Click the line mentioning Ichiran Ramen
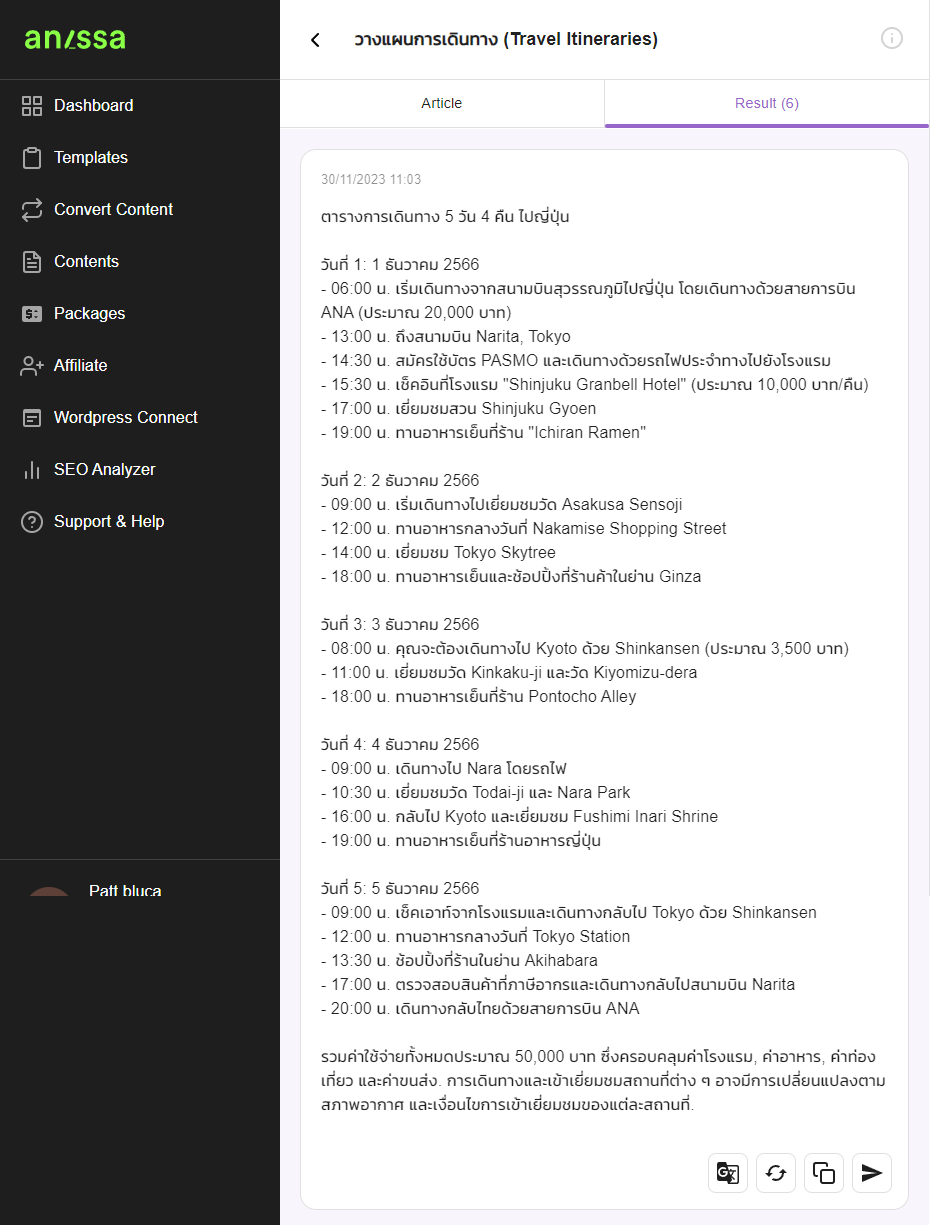Image resolution: width=930 pixels, height=1225 pixels. (x=484, y=432)
